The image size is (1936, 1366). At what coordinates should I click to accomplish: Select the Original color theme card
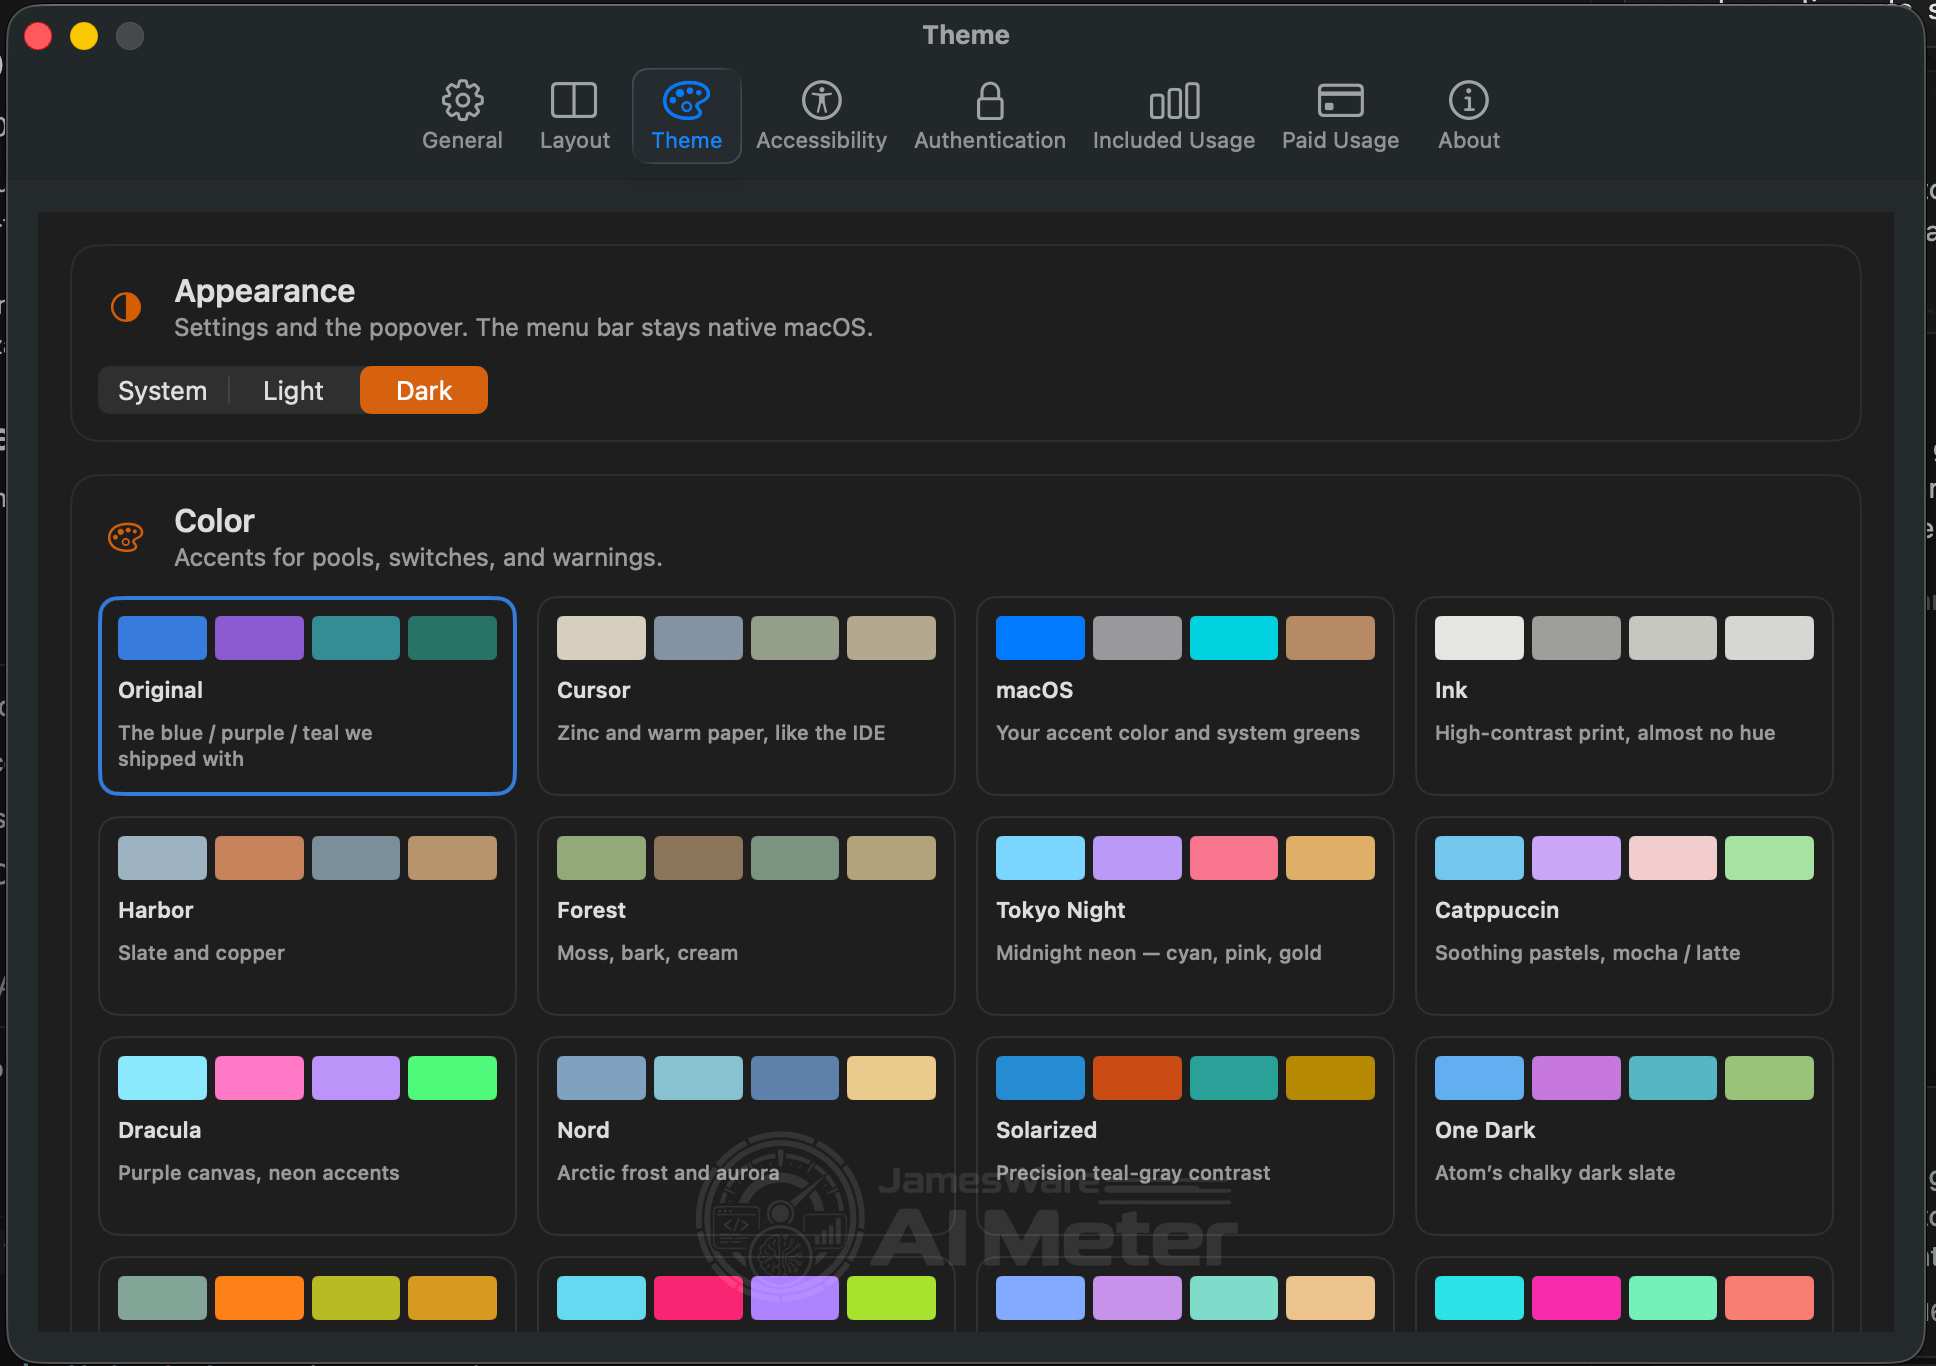[x=307, y=696]
